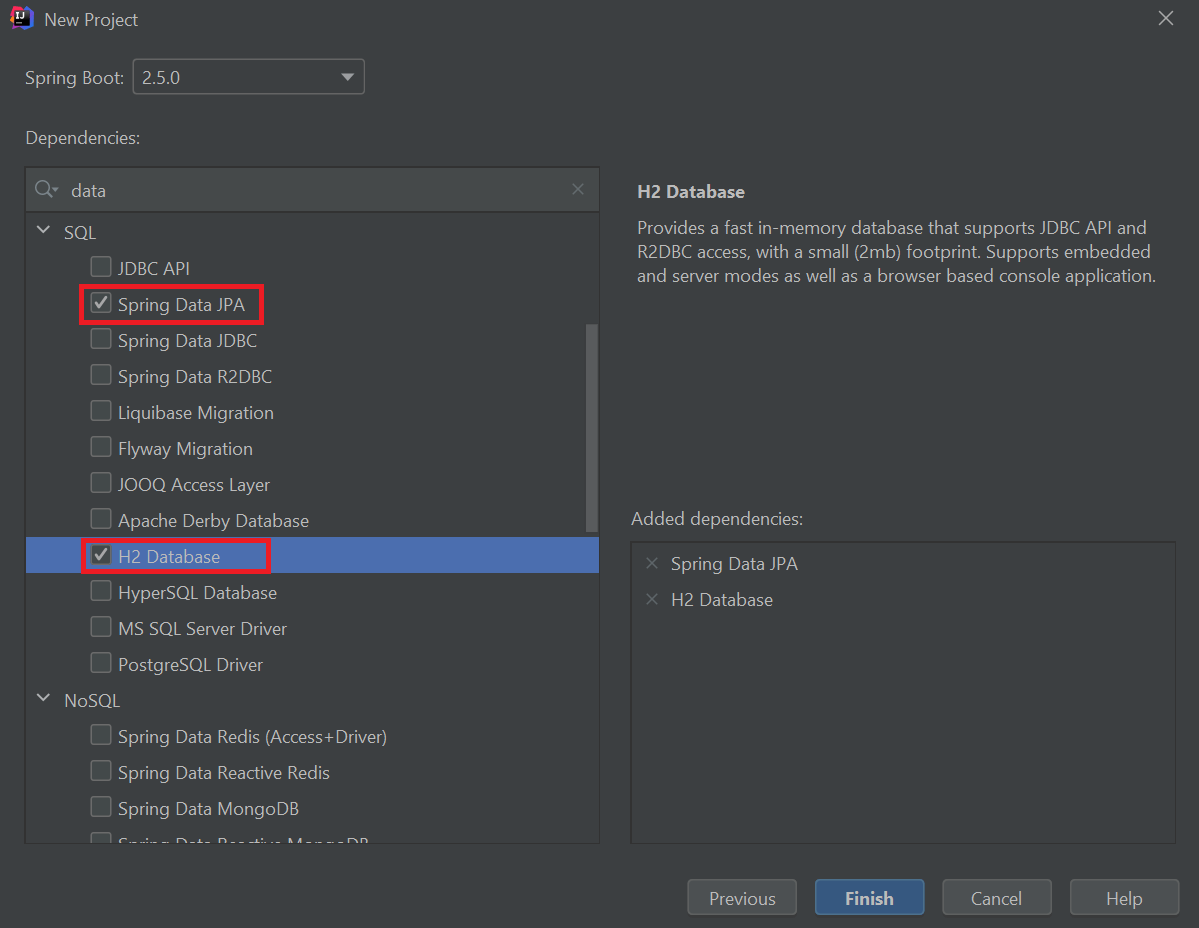
Task: Close the New Project dialog
Action: [x=1165, y=19]
